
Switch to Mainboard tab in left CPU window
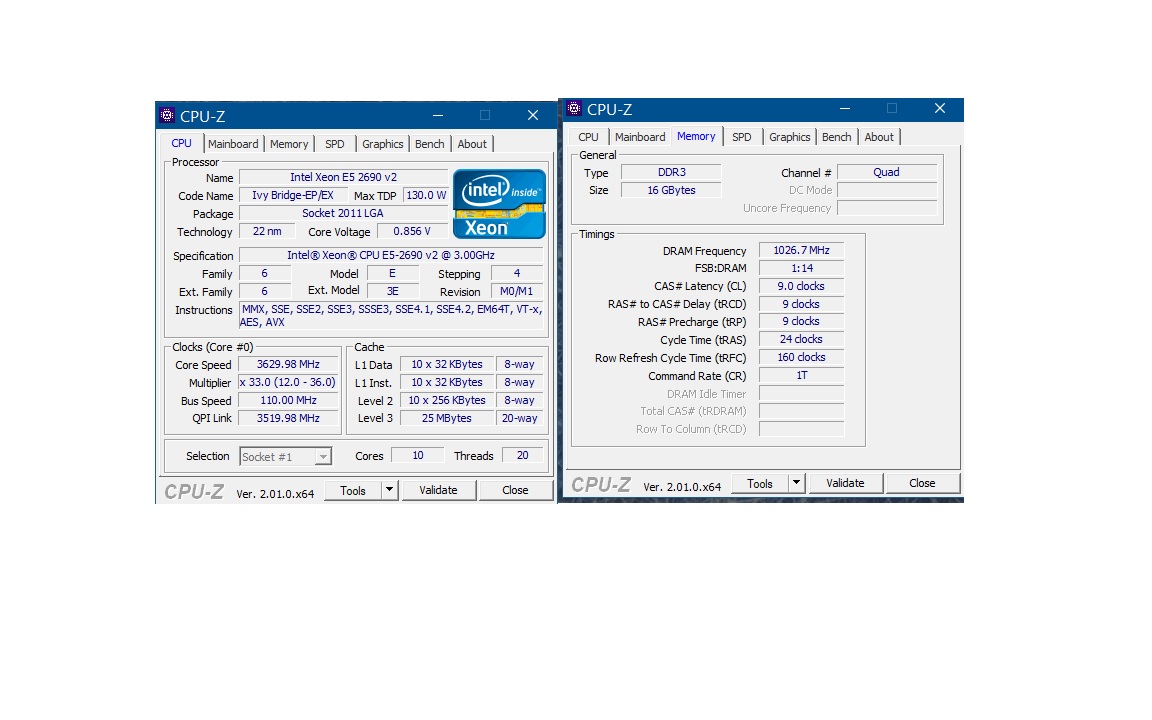(x=233, y=144)
